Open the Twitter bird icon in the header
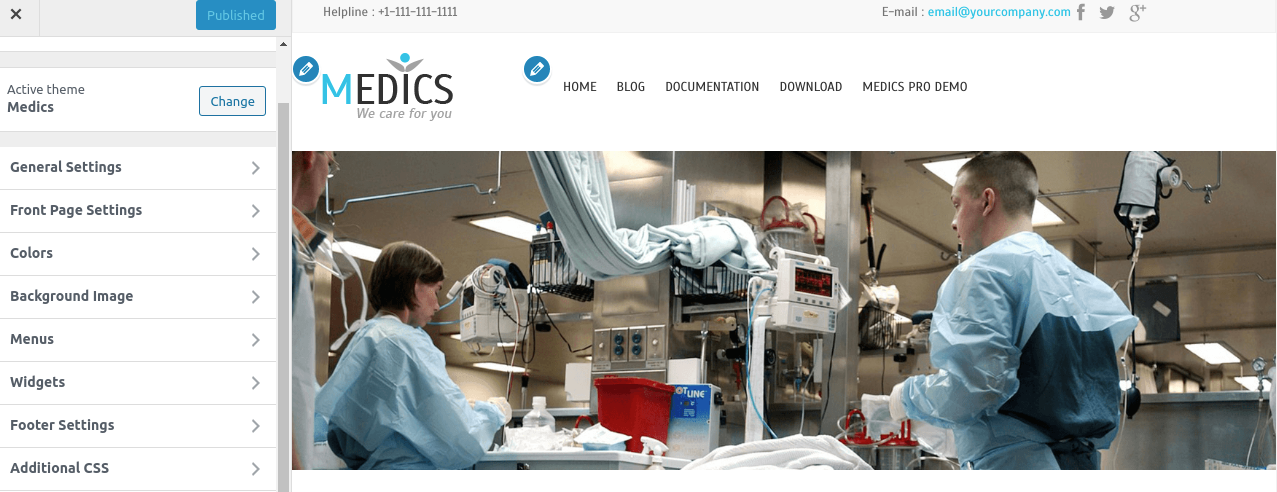 (1107, 13)
